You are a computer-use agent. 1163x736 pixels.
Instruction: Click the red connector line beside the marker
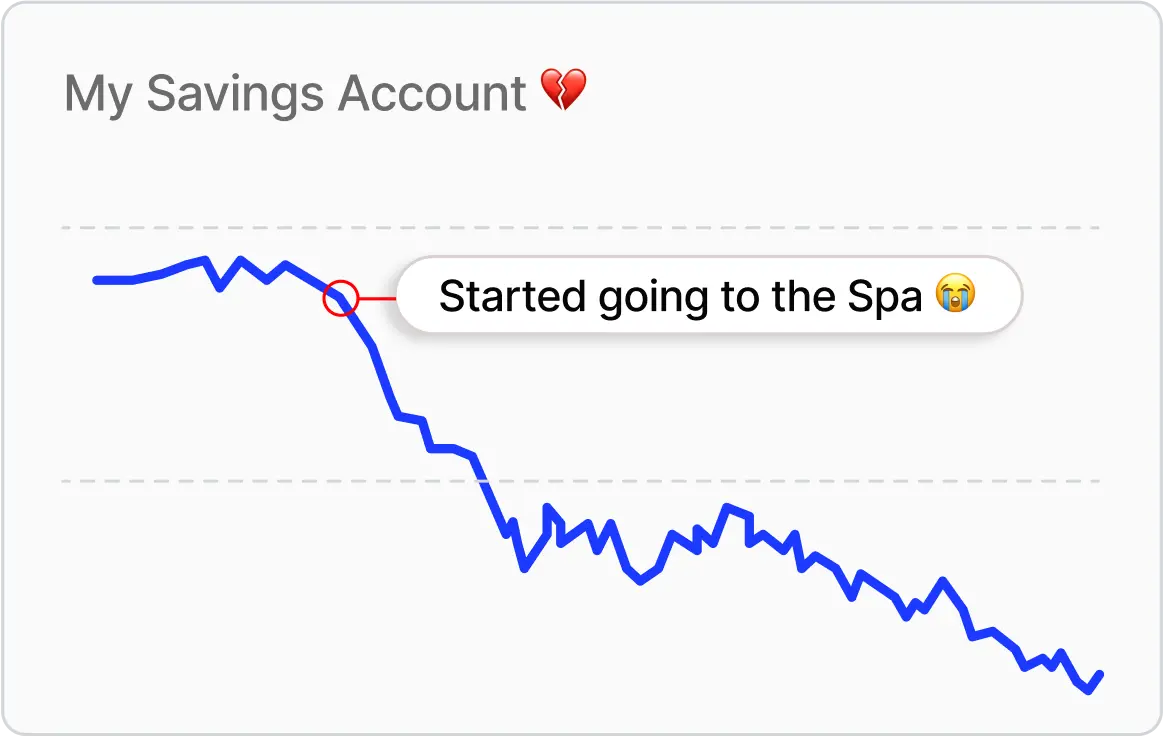pos(377,298)
